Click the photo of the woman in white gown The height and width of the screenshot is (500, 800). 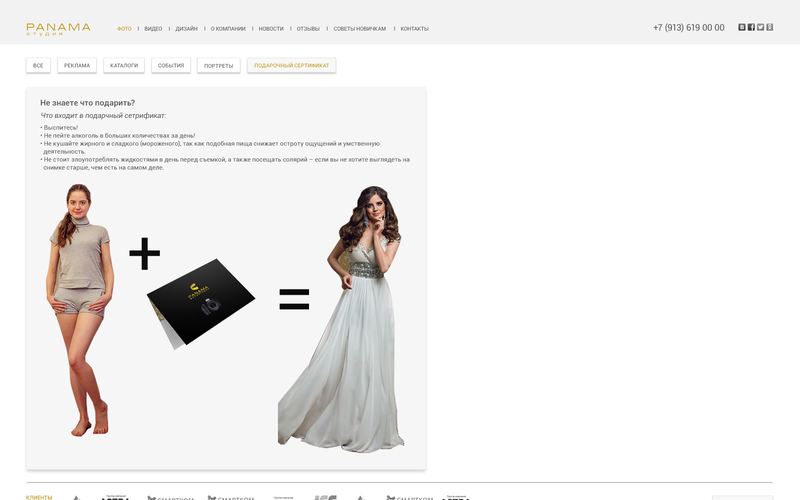point(341,318)
